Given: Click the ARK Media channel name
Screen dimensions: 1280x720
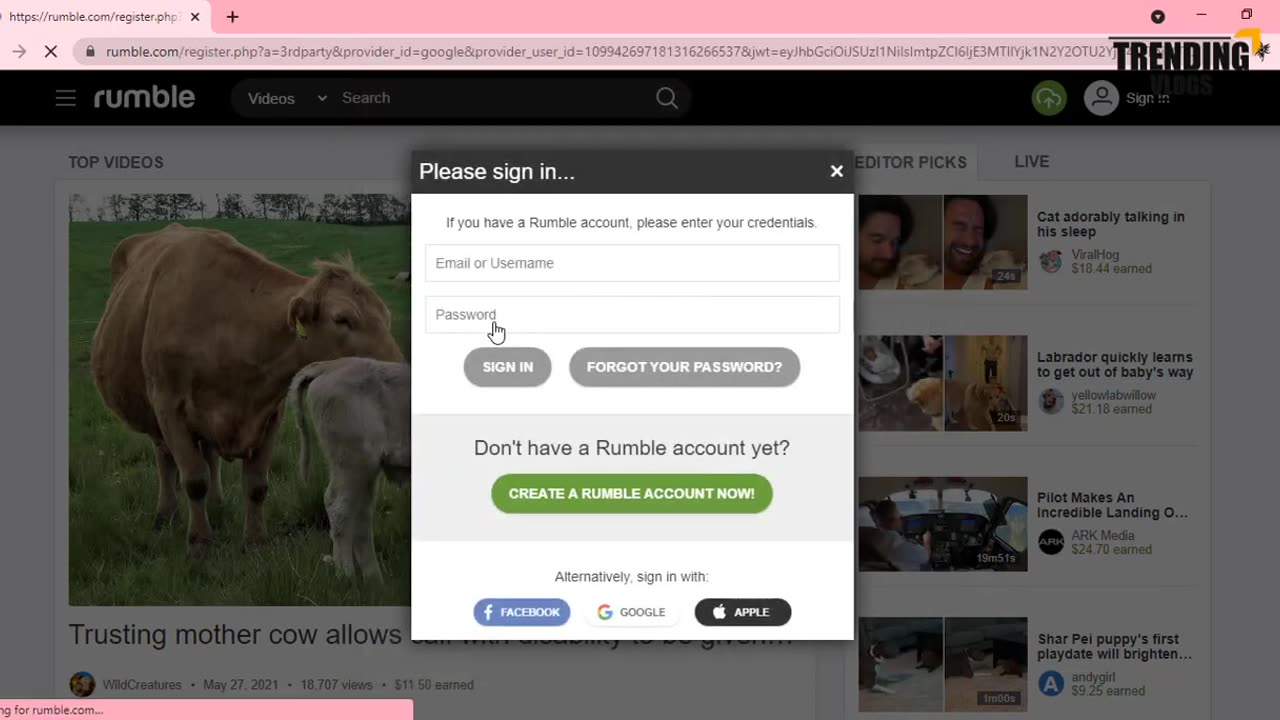Looking at the screenshot, I should tap(1102, 535).
